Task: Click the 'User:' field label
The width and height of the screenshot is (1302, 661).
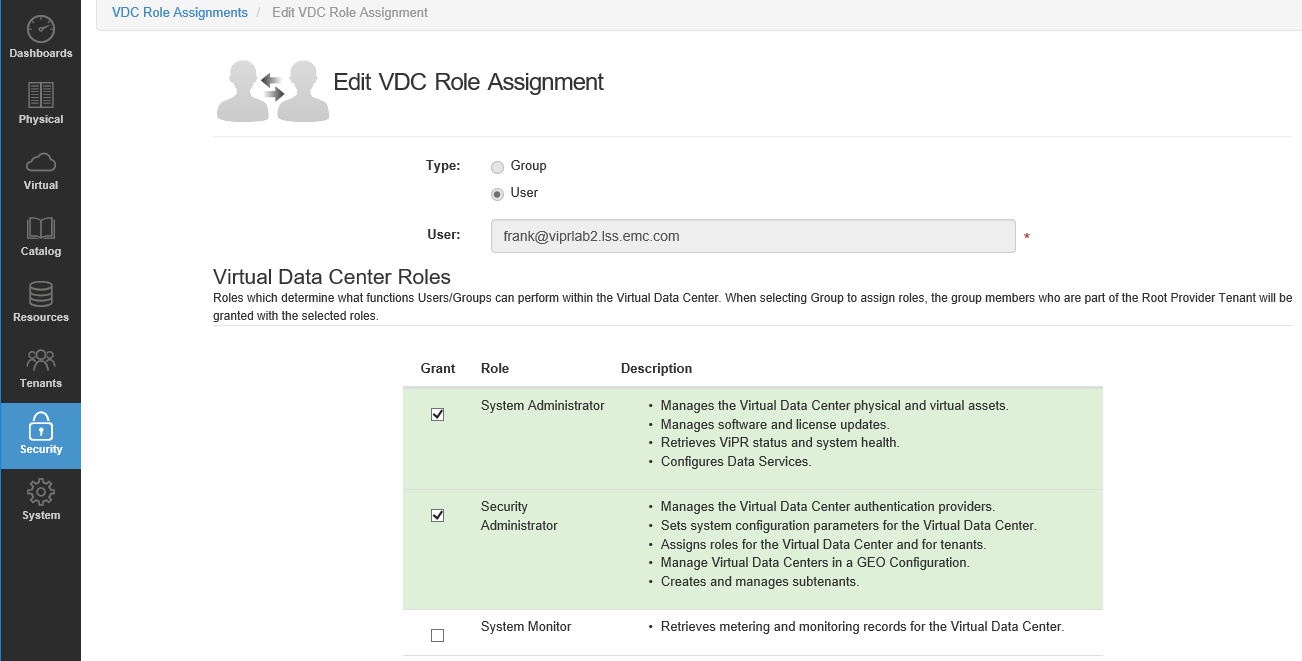Action: tap(444, 235)
